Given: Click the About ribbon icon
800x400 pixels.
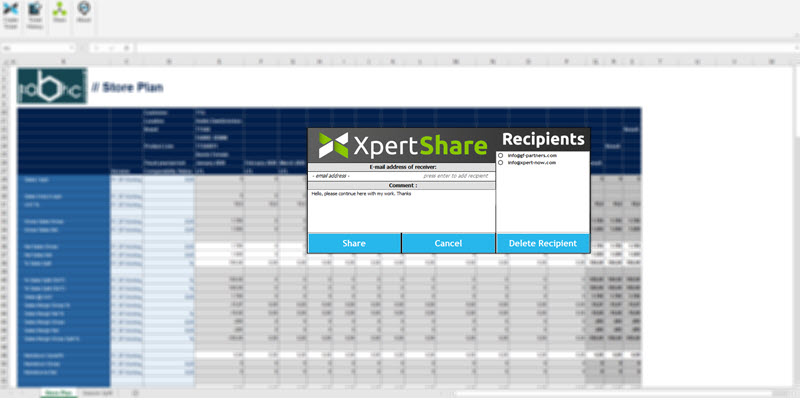Looking at the screenshot, I should point(84,13).
